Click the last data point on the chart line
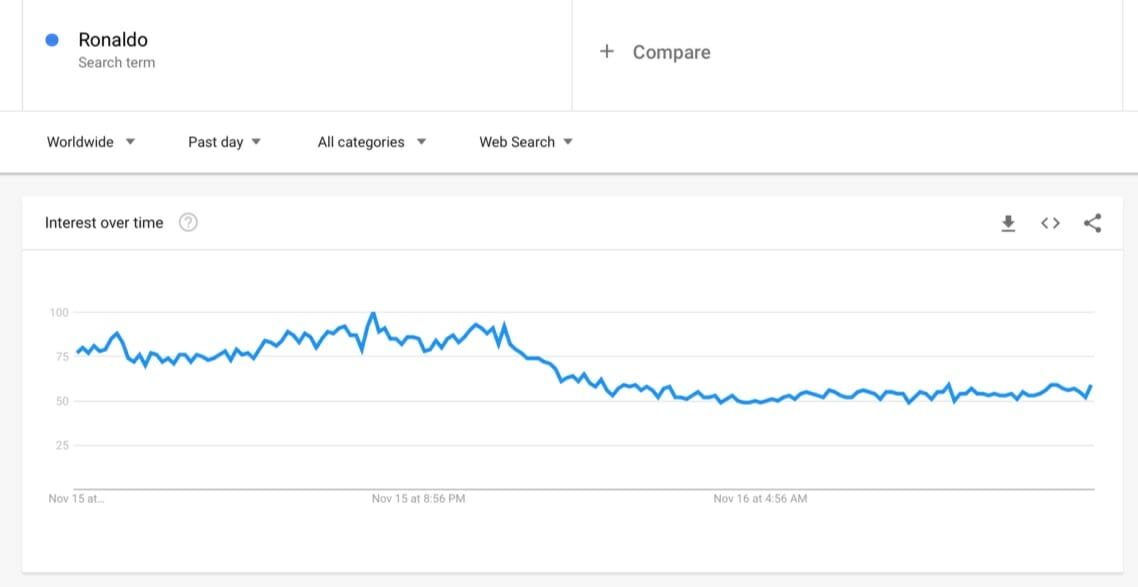This screenshot has width=1138, height=587. 1091,386
